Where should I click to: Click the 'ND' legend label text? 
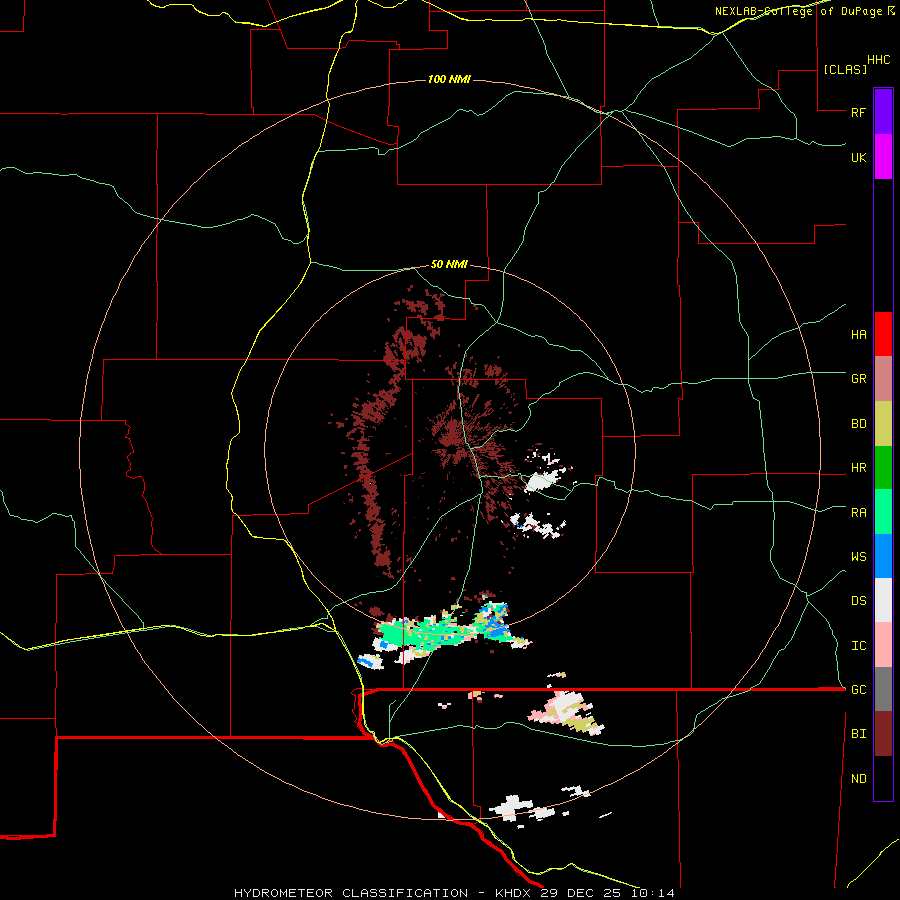pyautogui.click(x=858, y=779)
